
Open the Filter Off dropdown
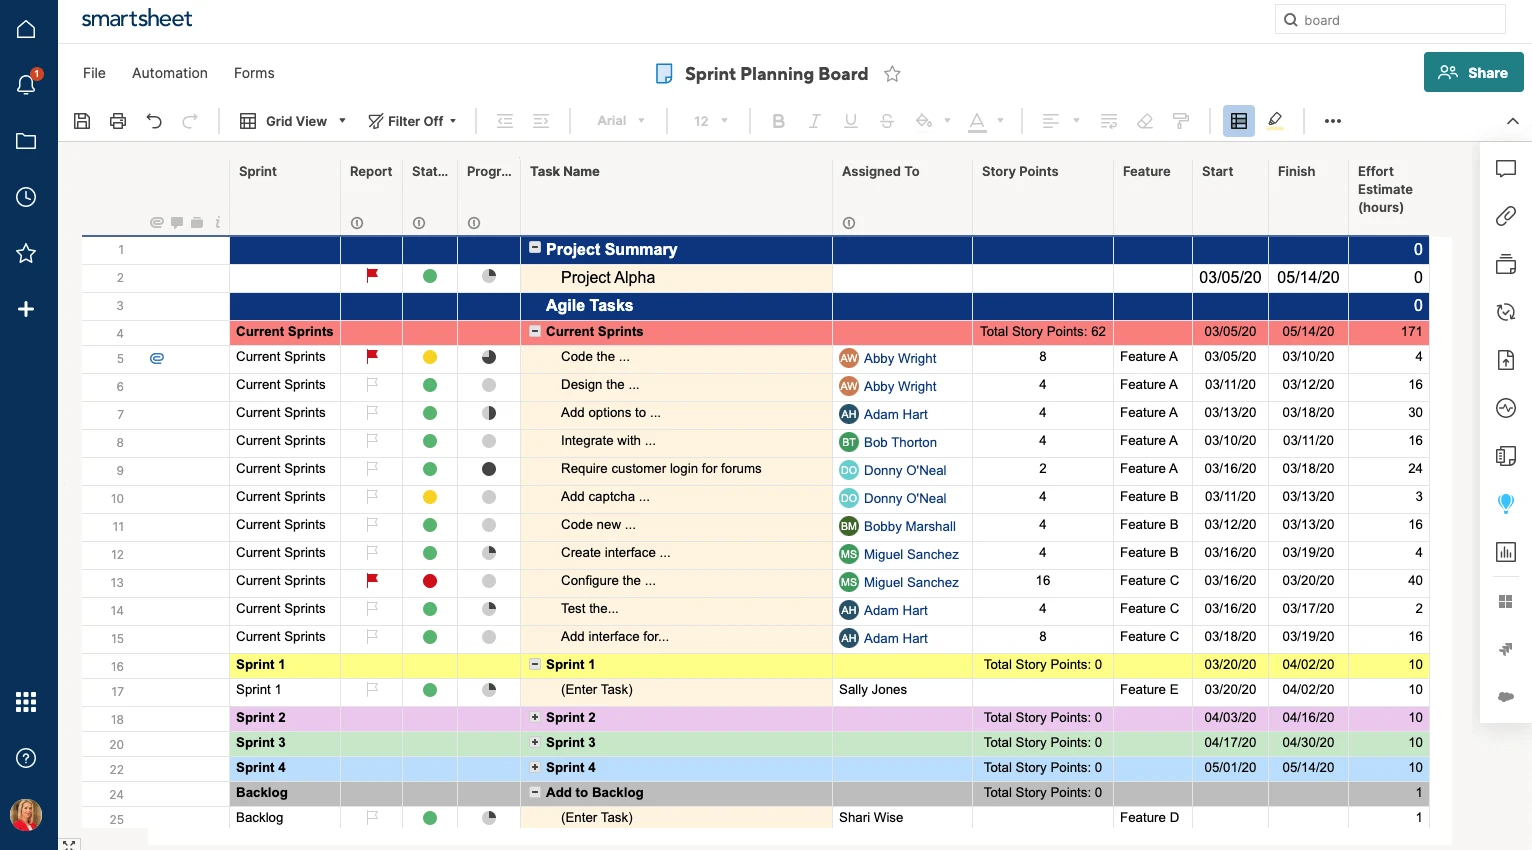click(412, 120)
